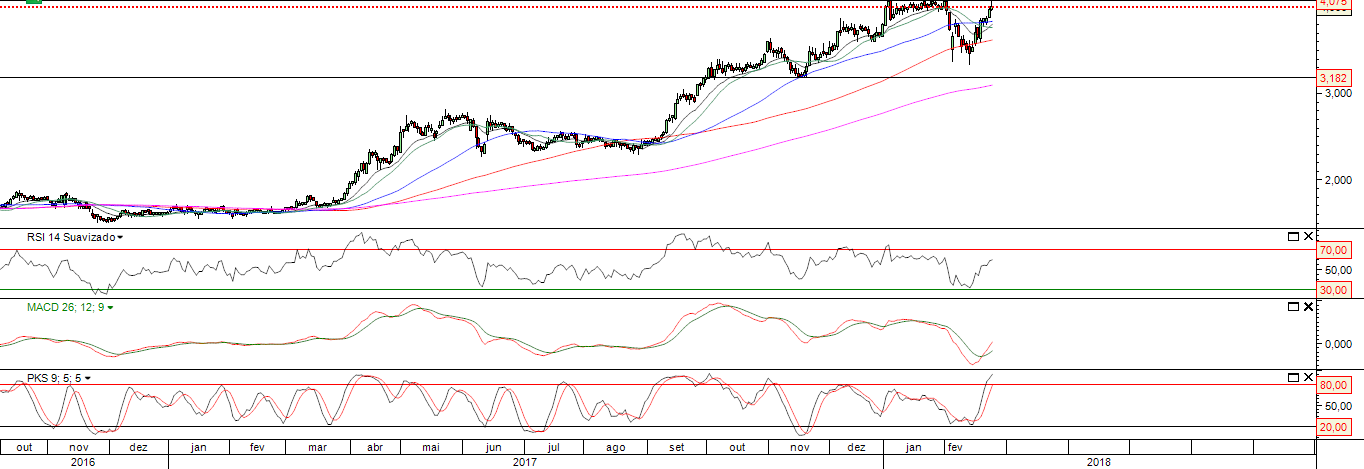
Task: Click the 2017 year on time axis
Action: pos(525,462)
